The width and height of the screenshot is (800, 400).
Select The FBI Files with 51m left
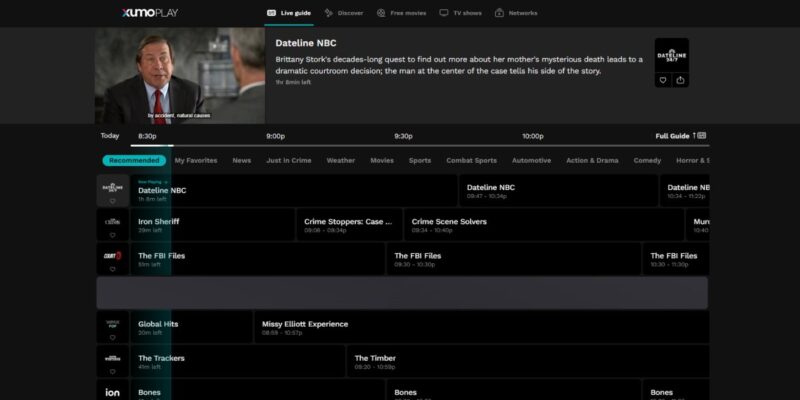(258, 259)
